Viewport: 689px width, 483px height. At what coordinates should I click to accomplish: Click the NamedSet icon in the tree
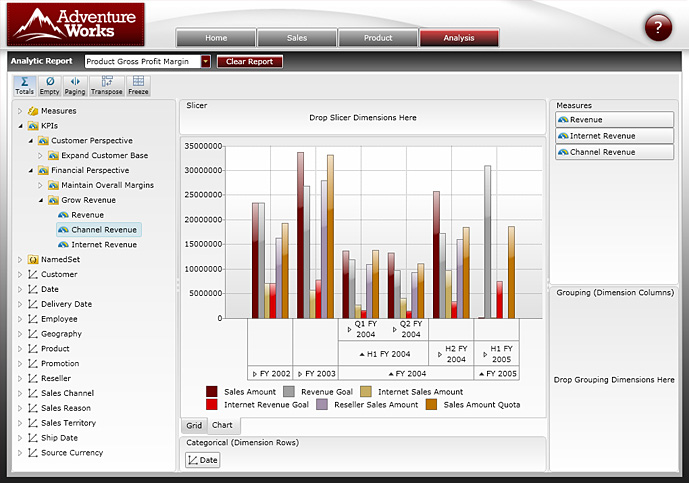pos(33,259)
